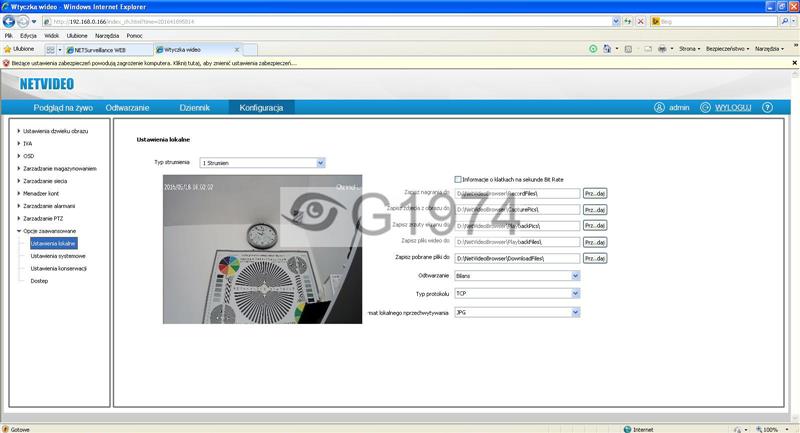Open the Edycja menu

(28, 36)
